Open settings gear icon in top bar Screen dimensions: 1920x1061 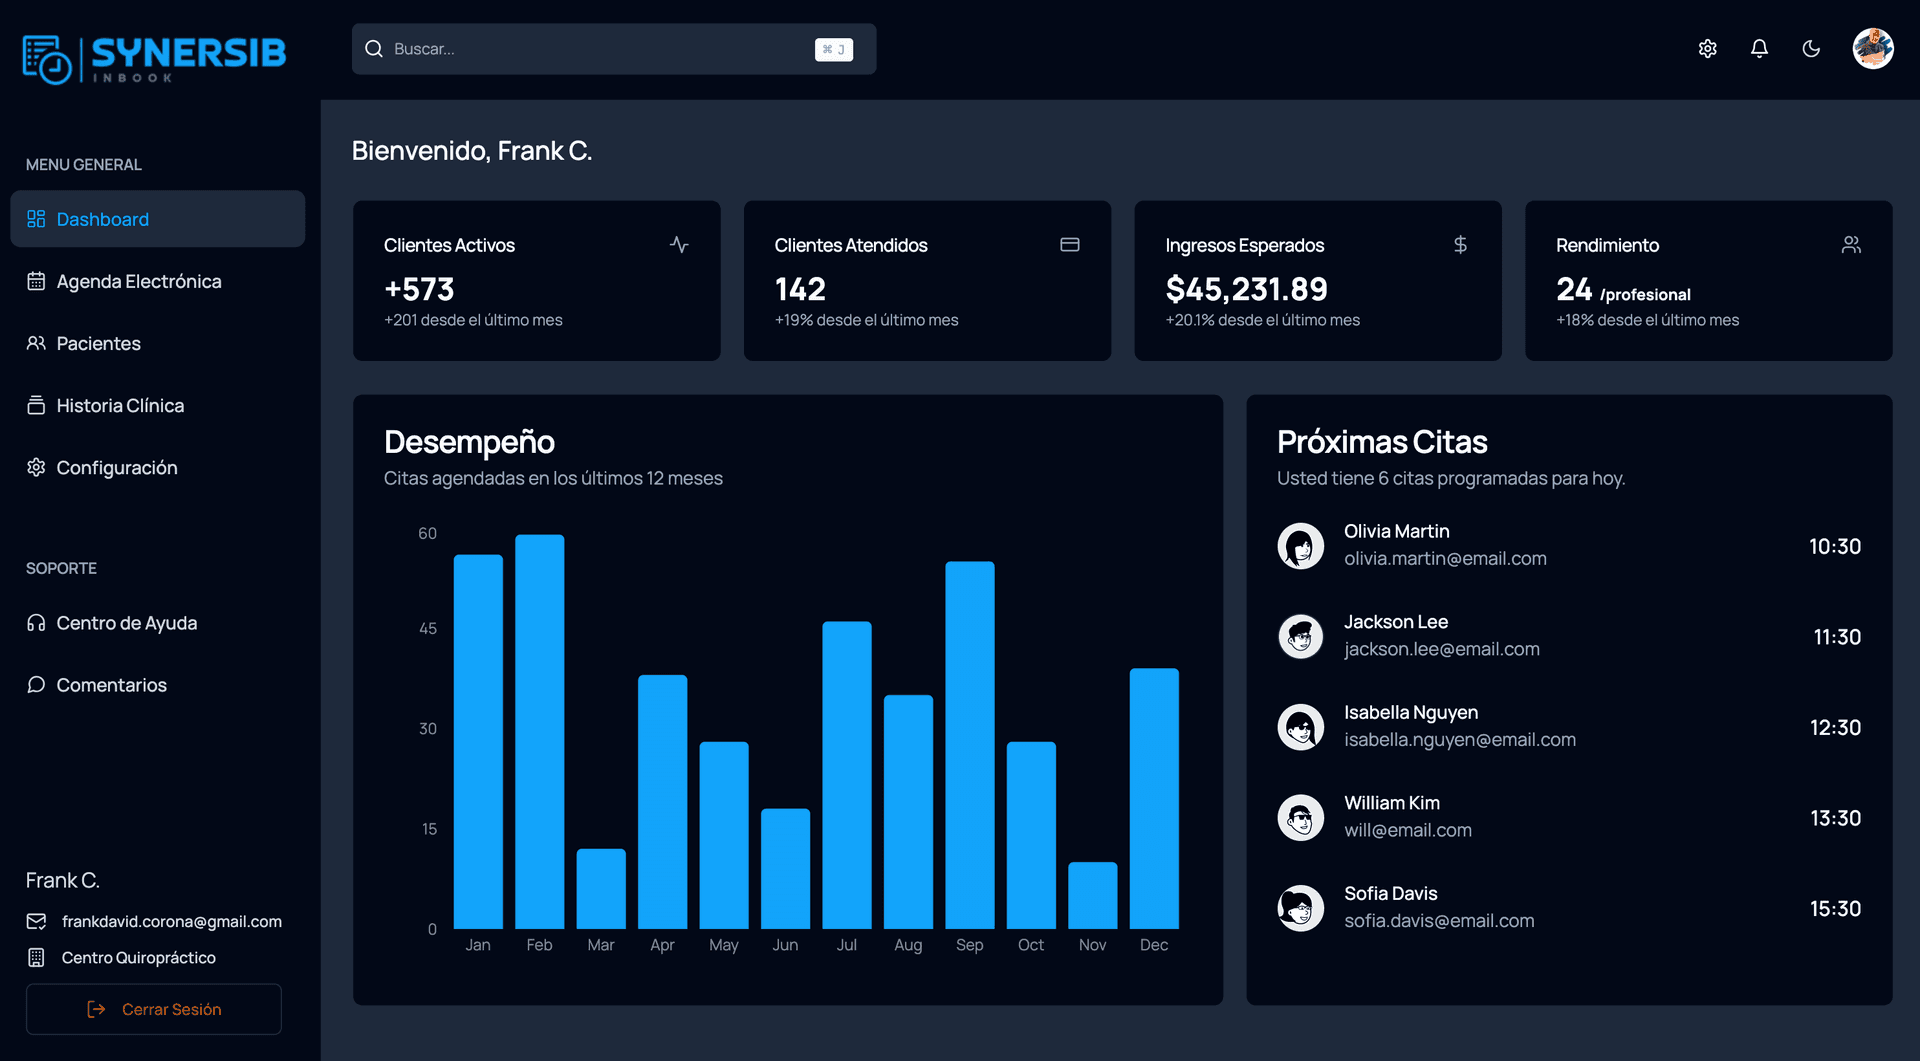click(1707, 49)
